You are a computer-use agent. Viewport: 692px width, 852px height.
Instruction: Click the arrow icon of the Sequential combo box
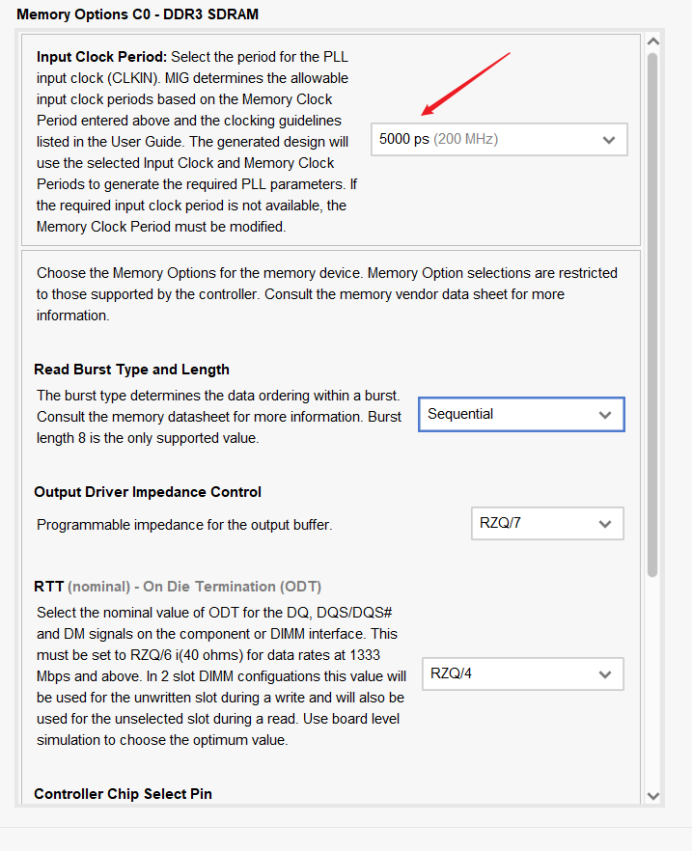coord(604,414)
